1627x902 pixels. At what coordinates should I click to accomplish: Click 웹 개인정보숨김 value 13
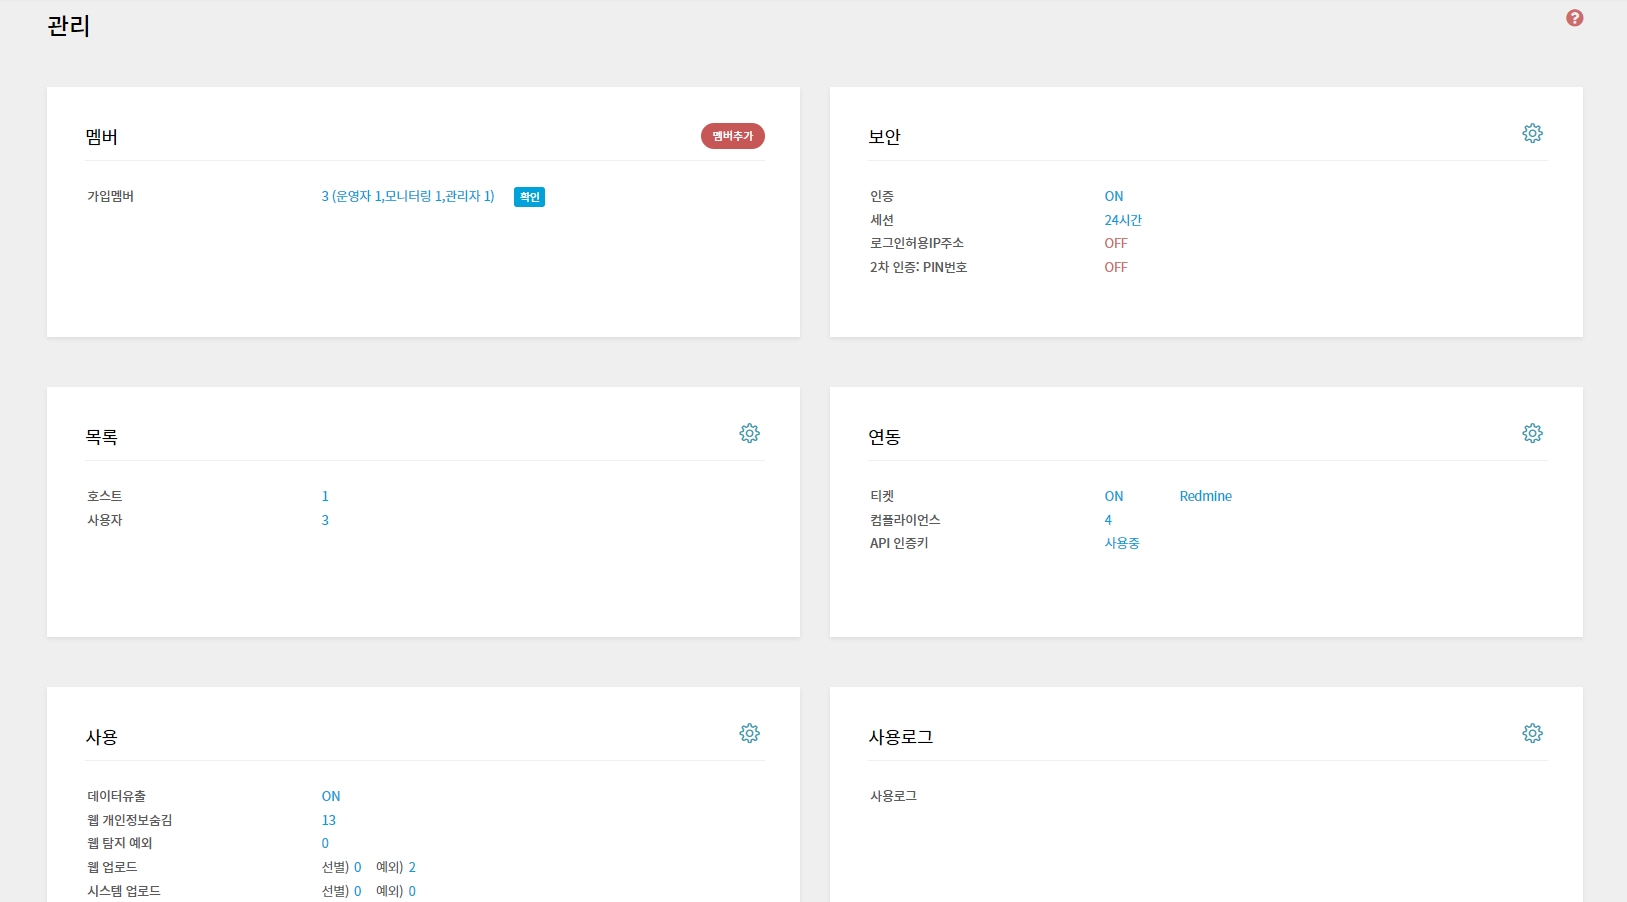tap(328, 820)
